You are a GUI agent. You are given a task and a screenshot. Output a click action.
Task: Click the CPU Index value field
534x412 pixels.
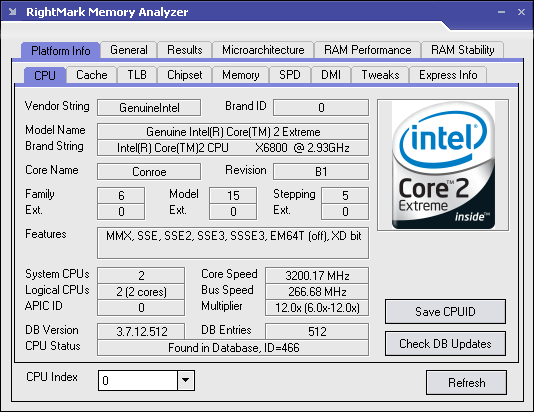[138, 380]
